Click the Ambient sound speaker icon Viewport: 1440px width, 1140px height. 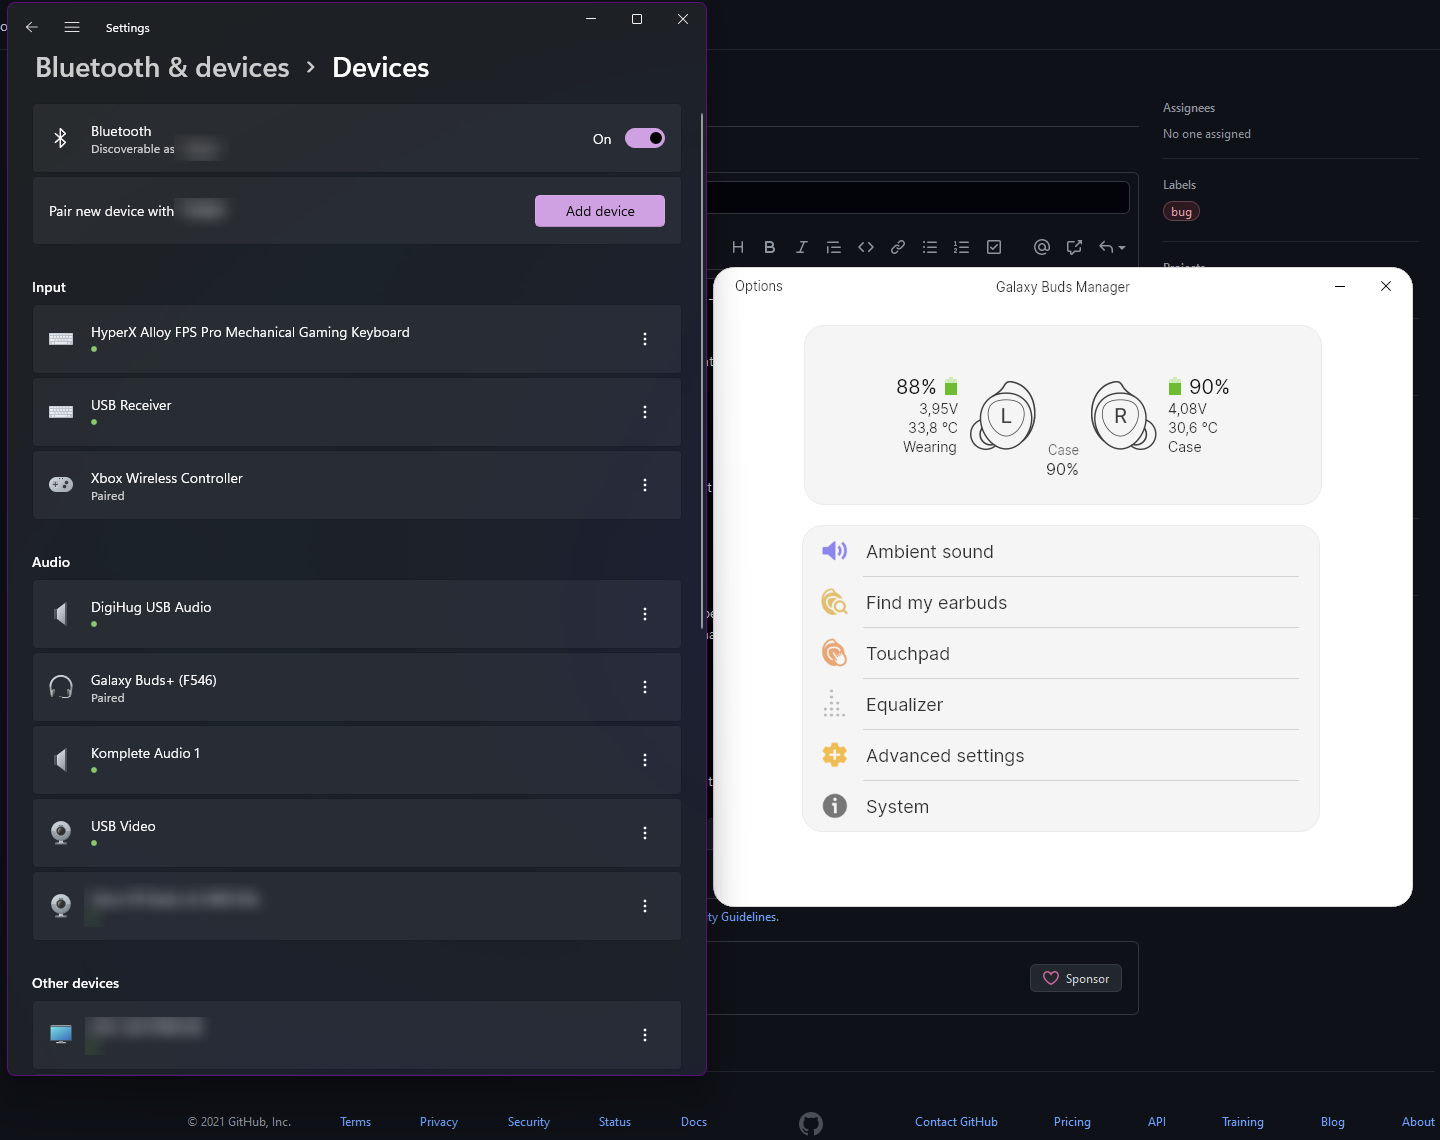pyautogui.click(x=834, y=551)
